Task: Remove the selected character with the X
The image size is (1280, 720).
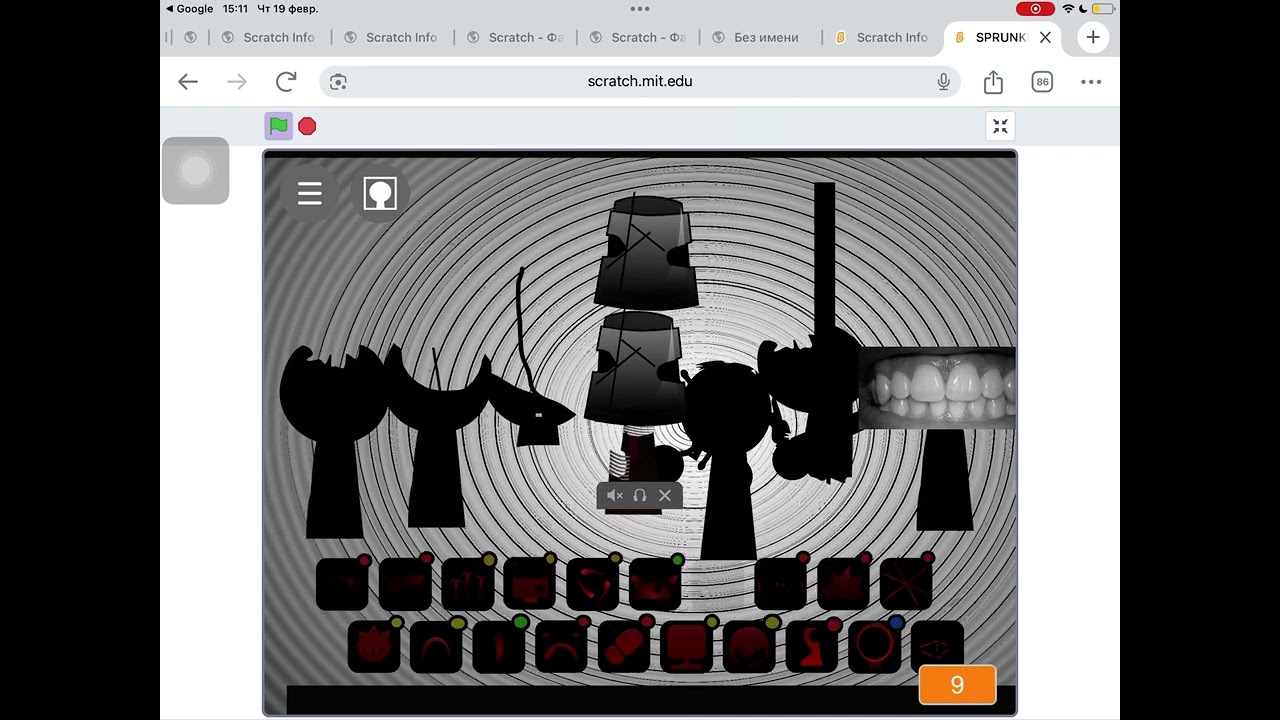Action: pos(665,495)
